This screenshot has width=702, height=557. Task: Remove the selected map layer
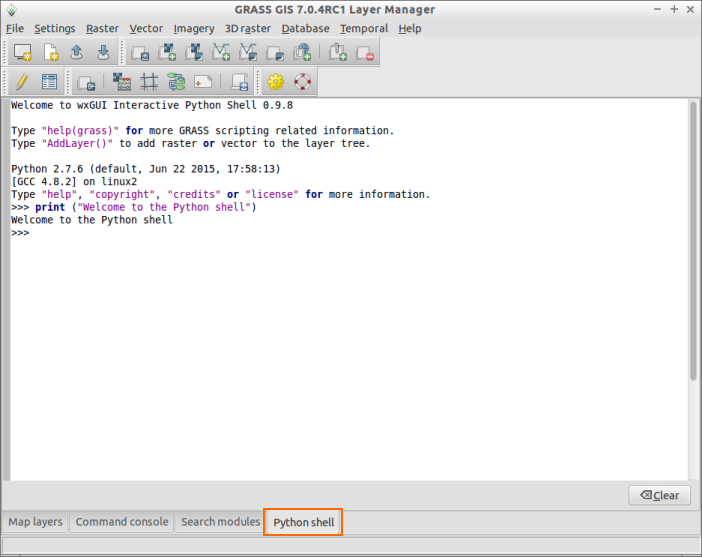(365, 52)
